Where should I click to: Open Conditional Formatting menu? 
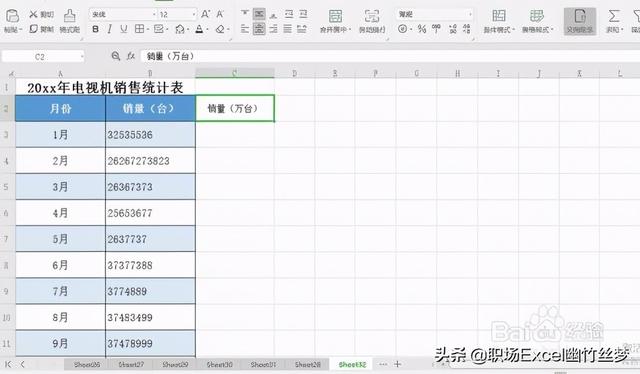(499, 21)
